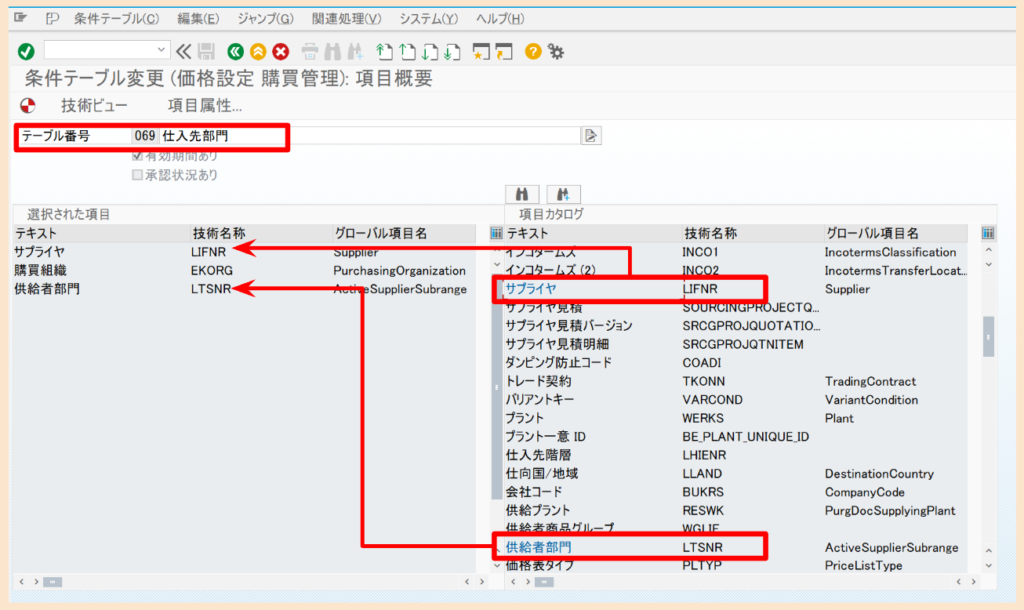Click Find Next binoculars above 項目カタログ
Viewport: 1024px width, 610px height.
coord(563,194)
